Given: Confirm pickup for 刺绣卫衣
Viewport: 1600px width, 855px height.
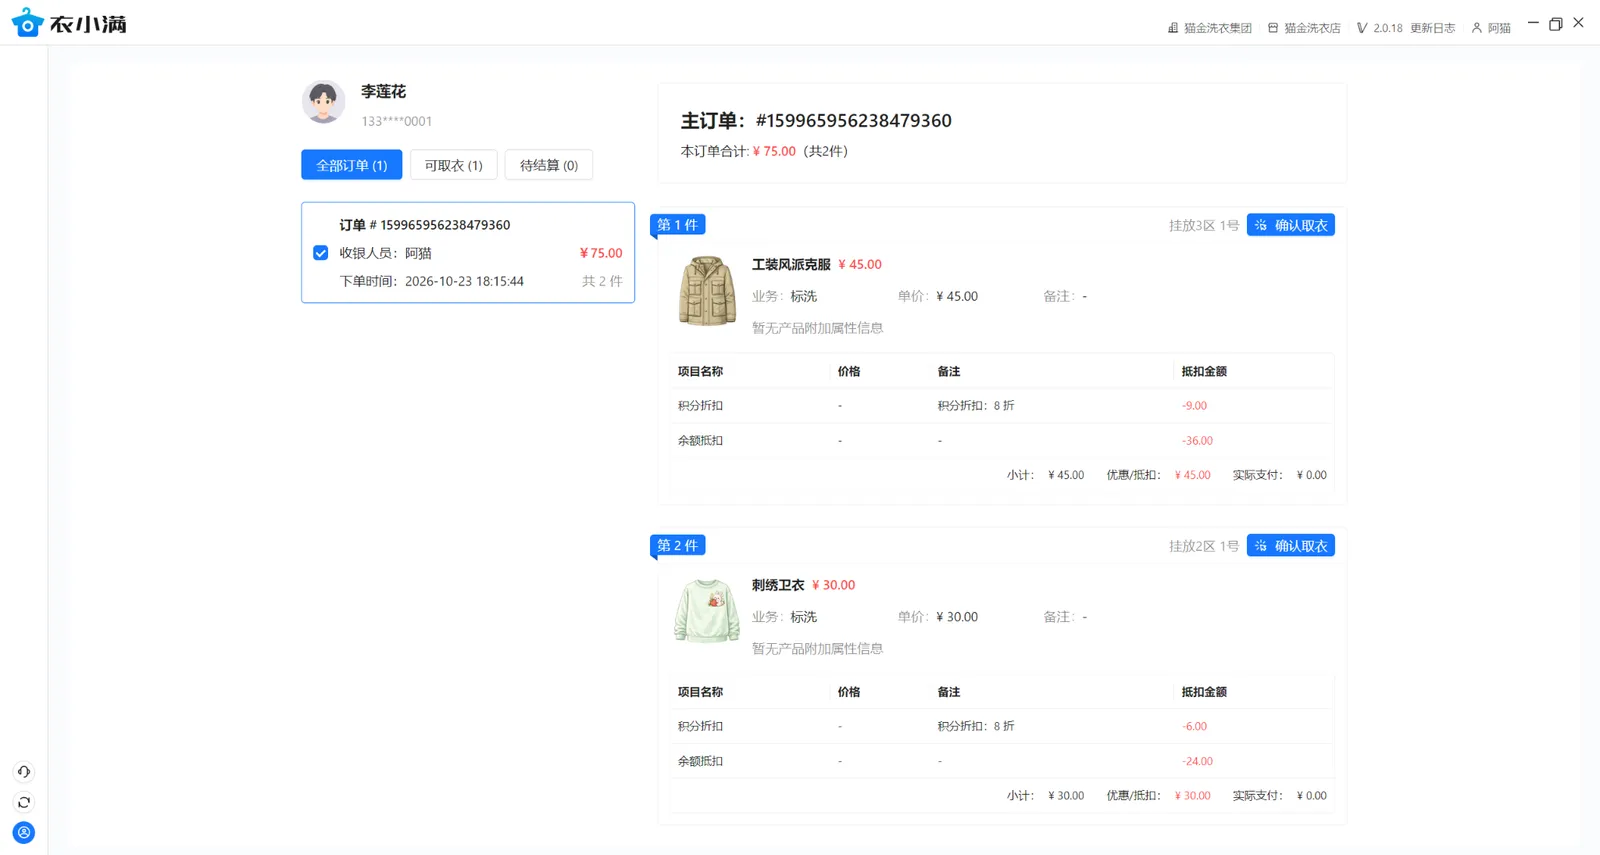Looking at the screenshot, I should click(1291, 546).
